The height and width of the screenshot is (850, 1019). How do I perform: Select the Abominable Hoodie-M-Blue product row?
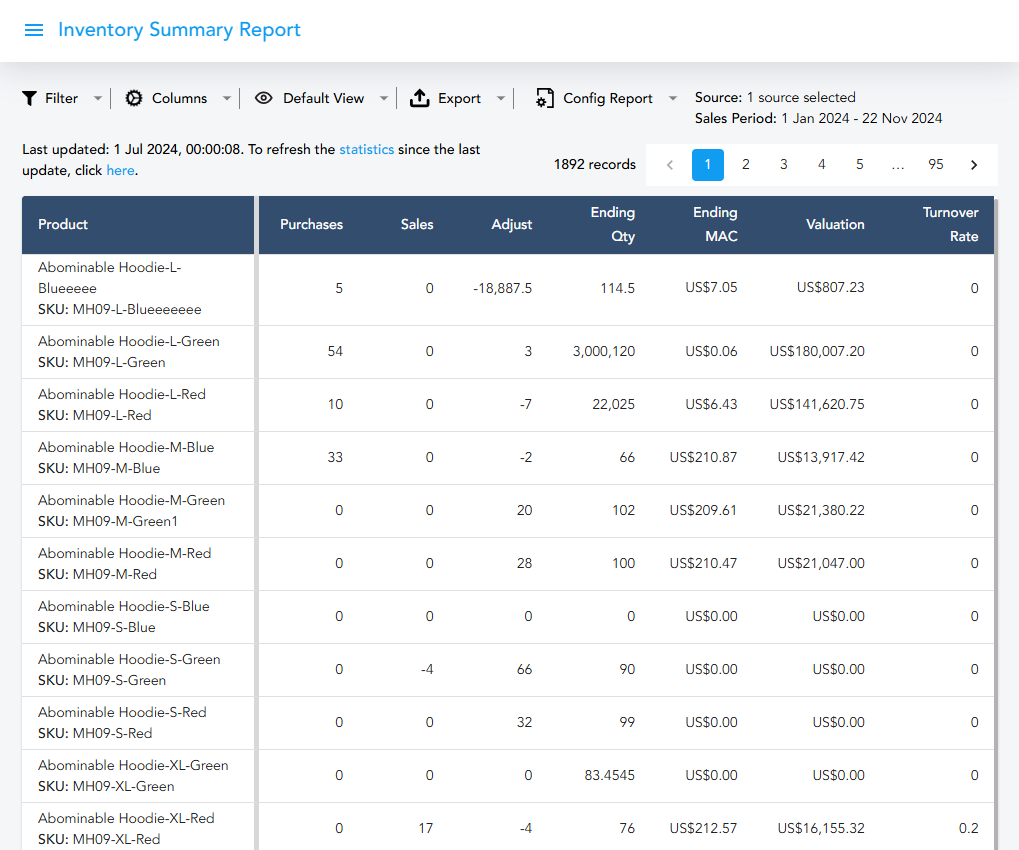pyautogui.click(x=126, y=458)
